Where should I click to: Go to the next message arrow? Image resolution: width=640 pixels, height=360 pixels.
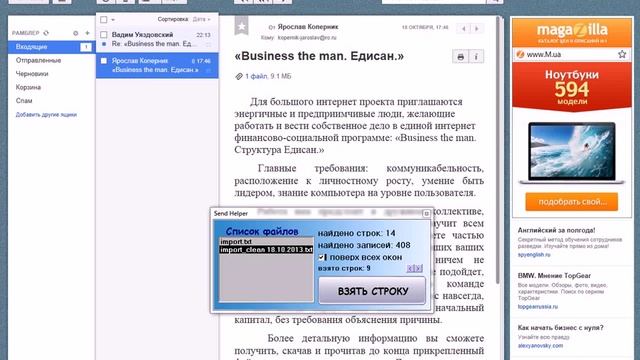click(x=476, y=29)
